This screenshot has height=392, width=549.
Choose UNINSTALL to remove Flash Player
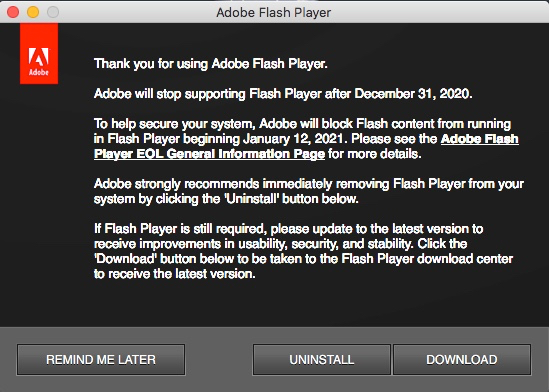321,359
